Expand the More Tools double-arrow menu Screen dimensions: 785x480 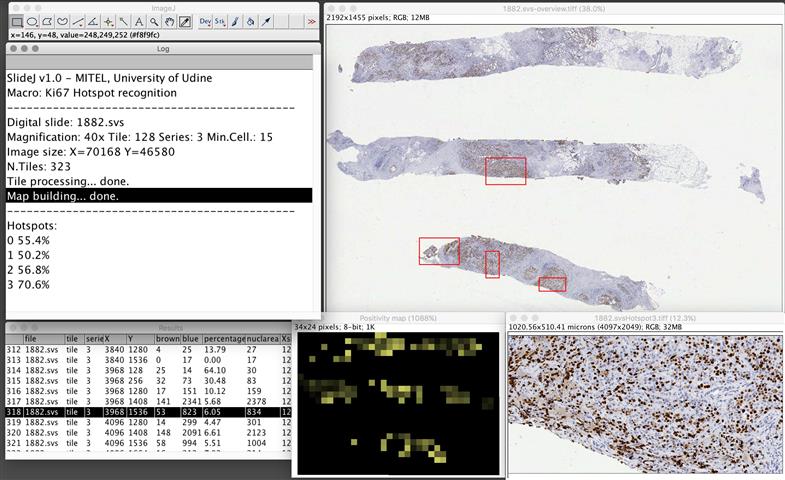pos(311,21)
